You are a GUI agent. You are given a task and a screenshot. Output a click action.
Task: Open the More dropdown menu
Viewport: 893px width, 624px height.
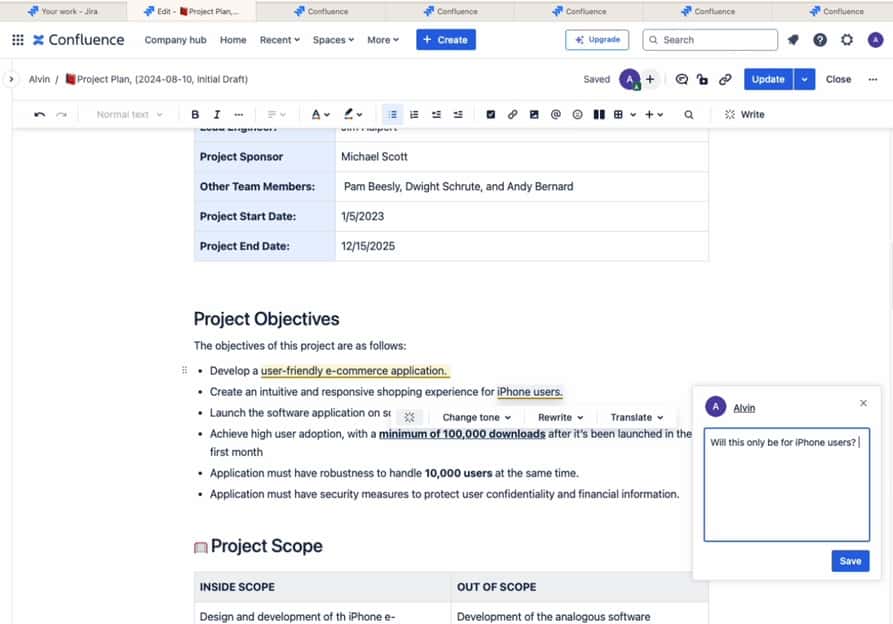(383, 40)
